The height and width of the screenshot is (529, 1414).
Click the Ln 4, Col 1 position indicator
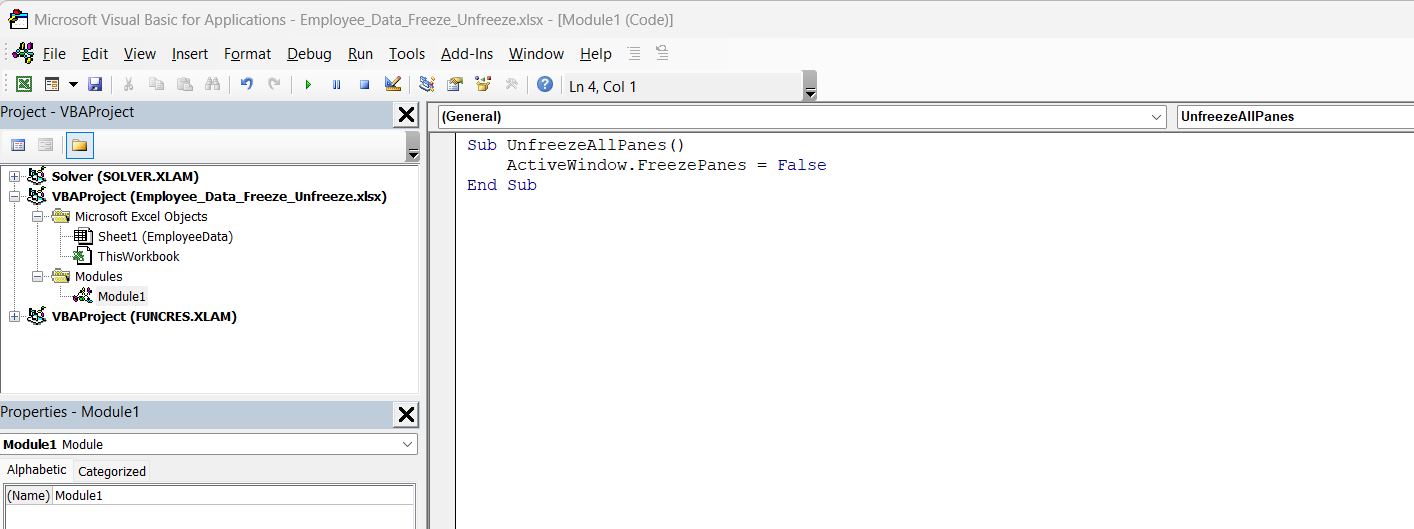click(603, 87)
